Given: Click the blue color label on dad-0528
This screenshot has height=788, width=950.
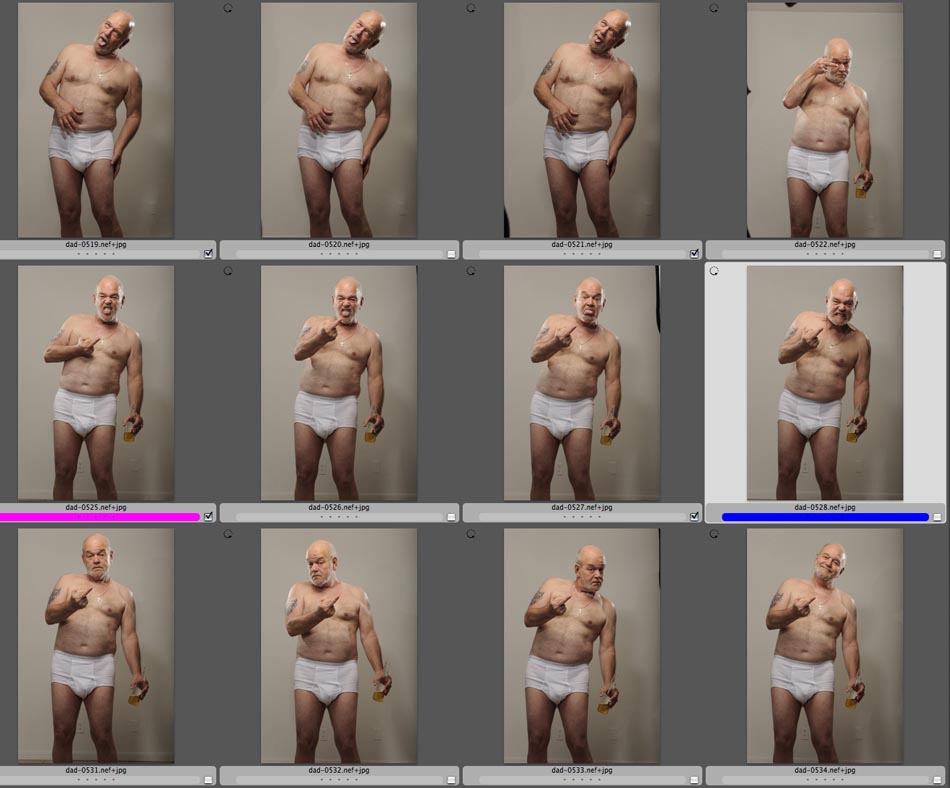Looking at the screenshot, I should coord(825,517).
